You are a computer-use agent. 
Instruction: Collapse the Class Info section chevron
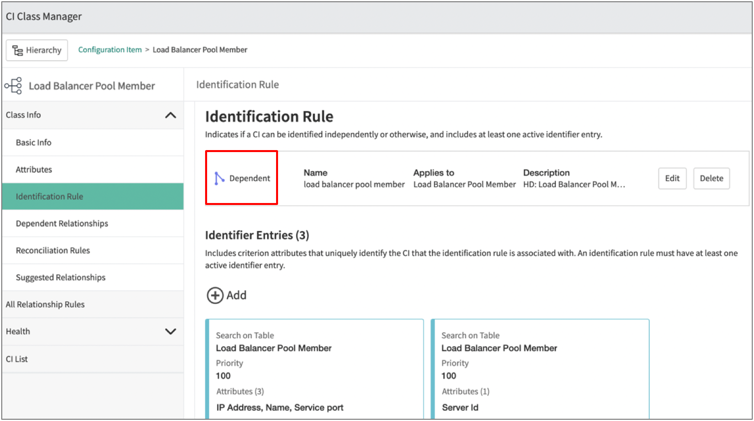170,115
